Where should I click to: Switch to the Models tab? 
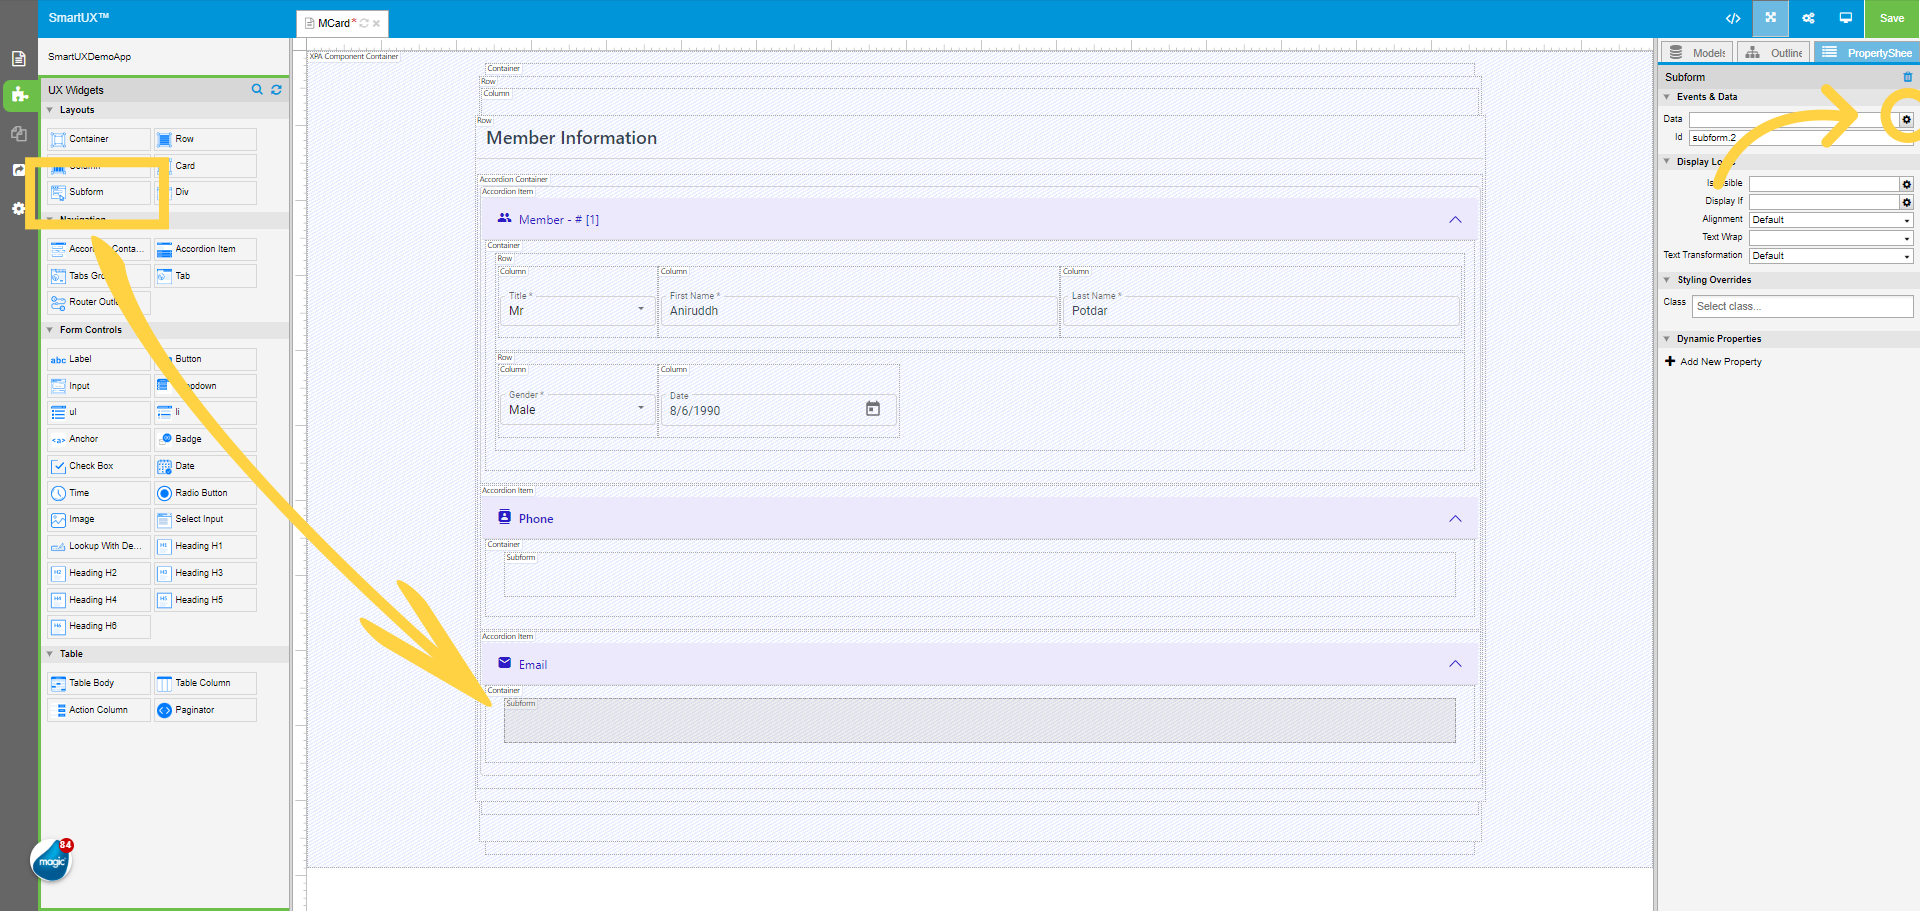pyautogui.click(x=1696, y=51)
